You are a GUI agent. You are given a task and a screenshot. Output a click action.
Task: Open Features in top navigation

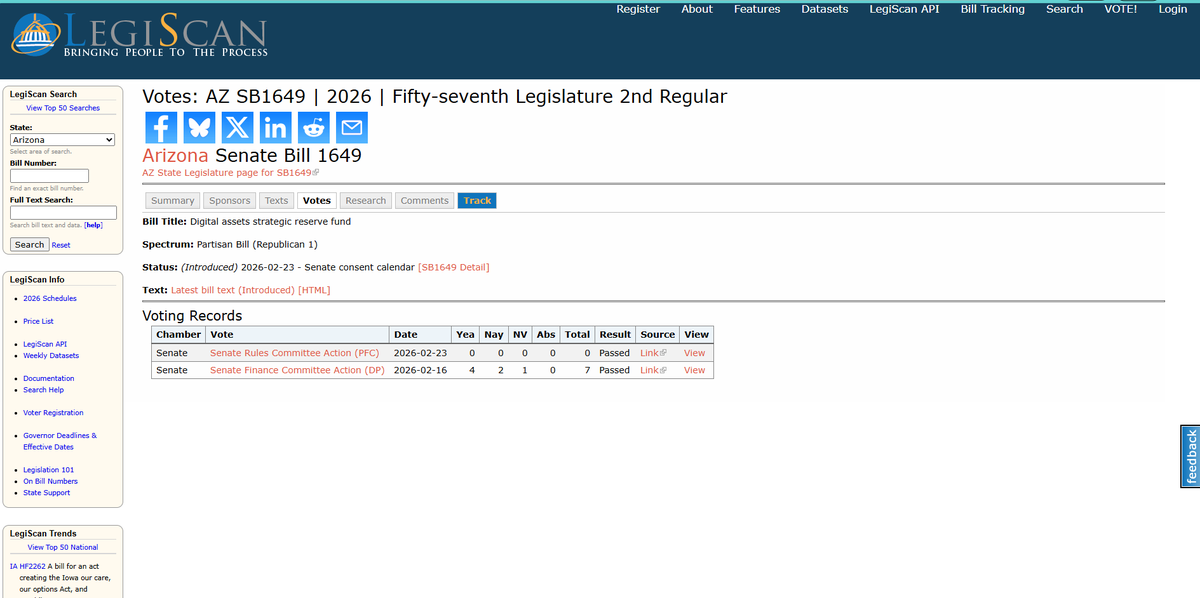(x=757, y=9)
